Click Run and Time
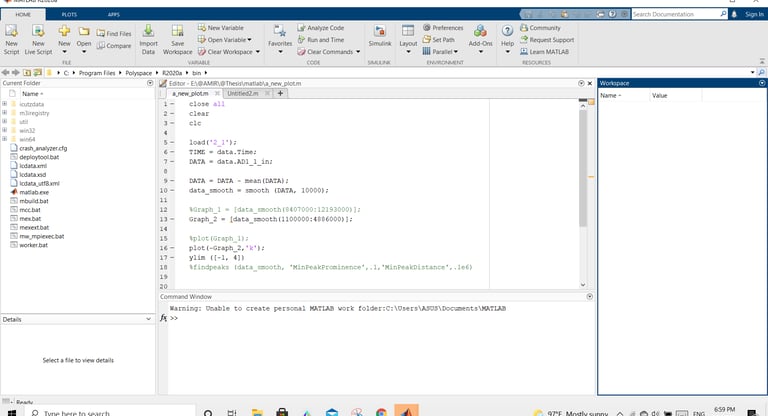The height and width of the screenshot is (416, 768). coord(321,40)
